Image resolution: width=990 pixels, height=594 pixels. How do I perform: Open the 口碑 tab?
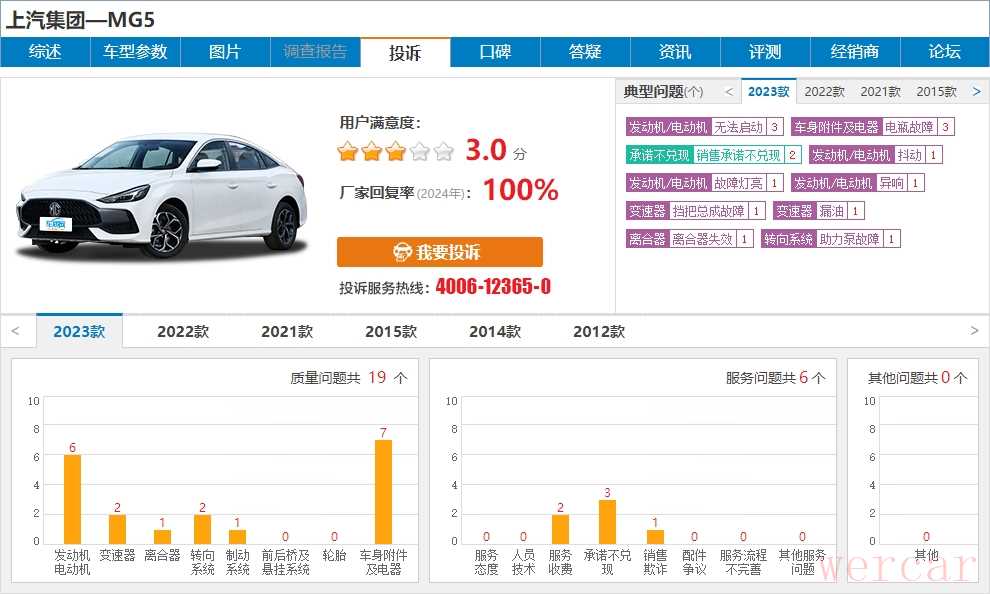495,52
